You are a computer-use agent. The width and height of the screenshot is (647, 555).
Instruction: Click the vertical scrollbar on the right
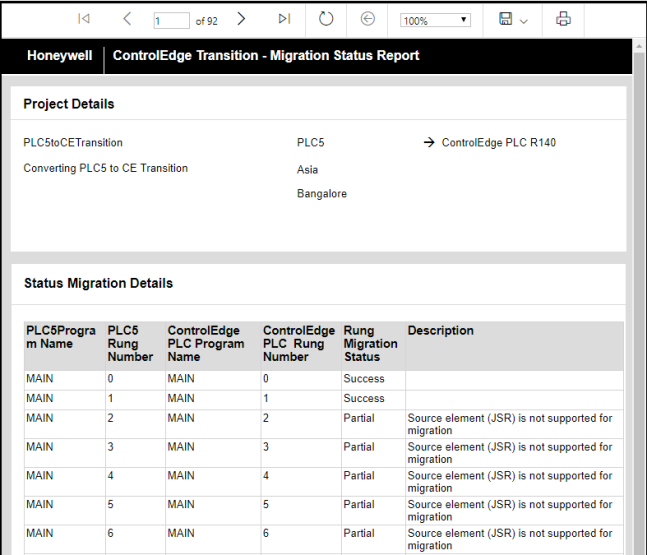pyautogui.click(x=640, y=300)
